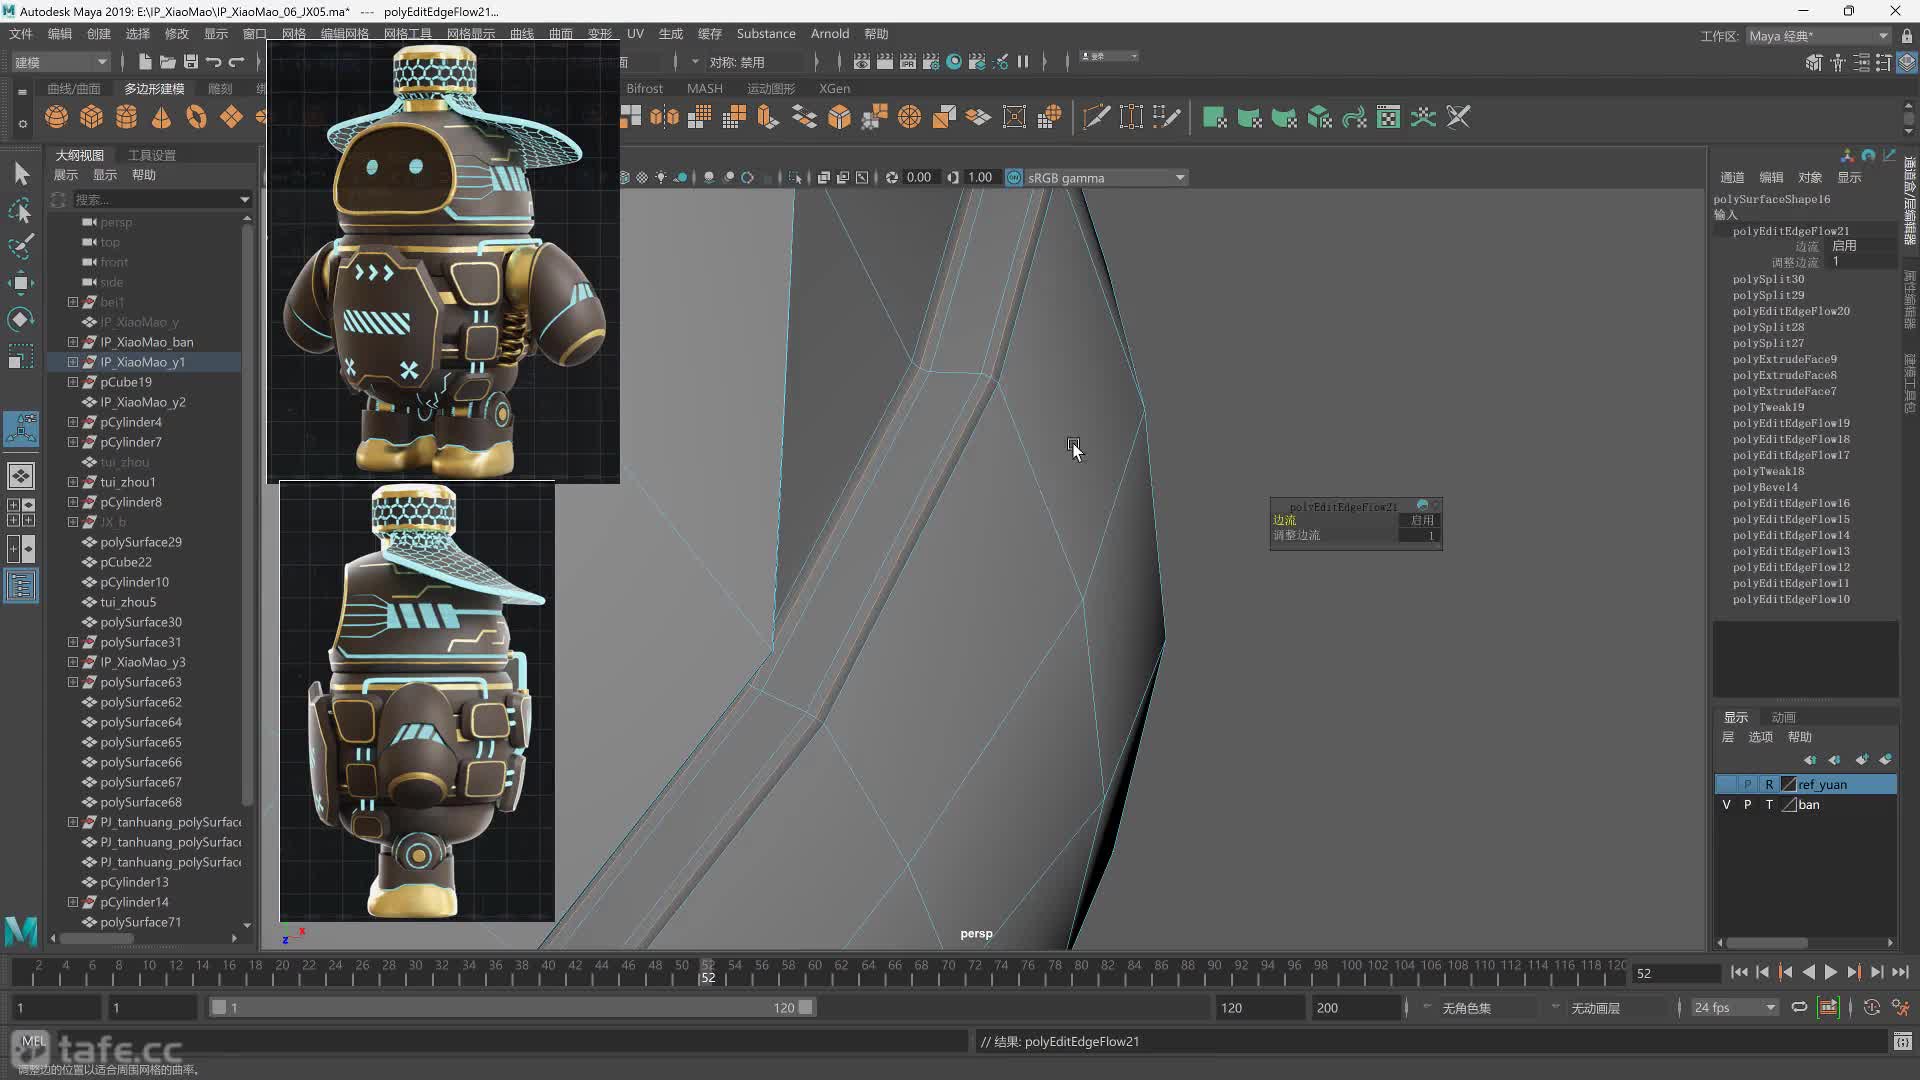Image resolution: width=1920 pixels, height=1080 pixels.
Task: Click the Save Scene disk icon
Action: (x=191, y=62)
